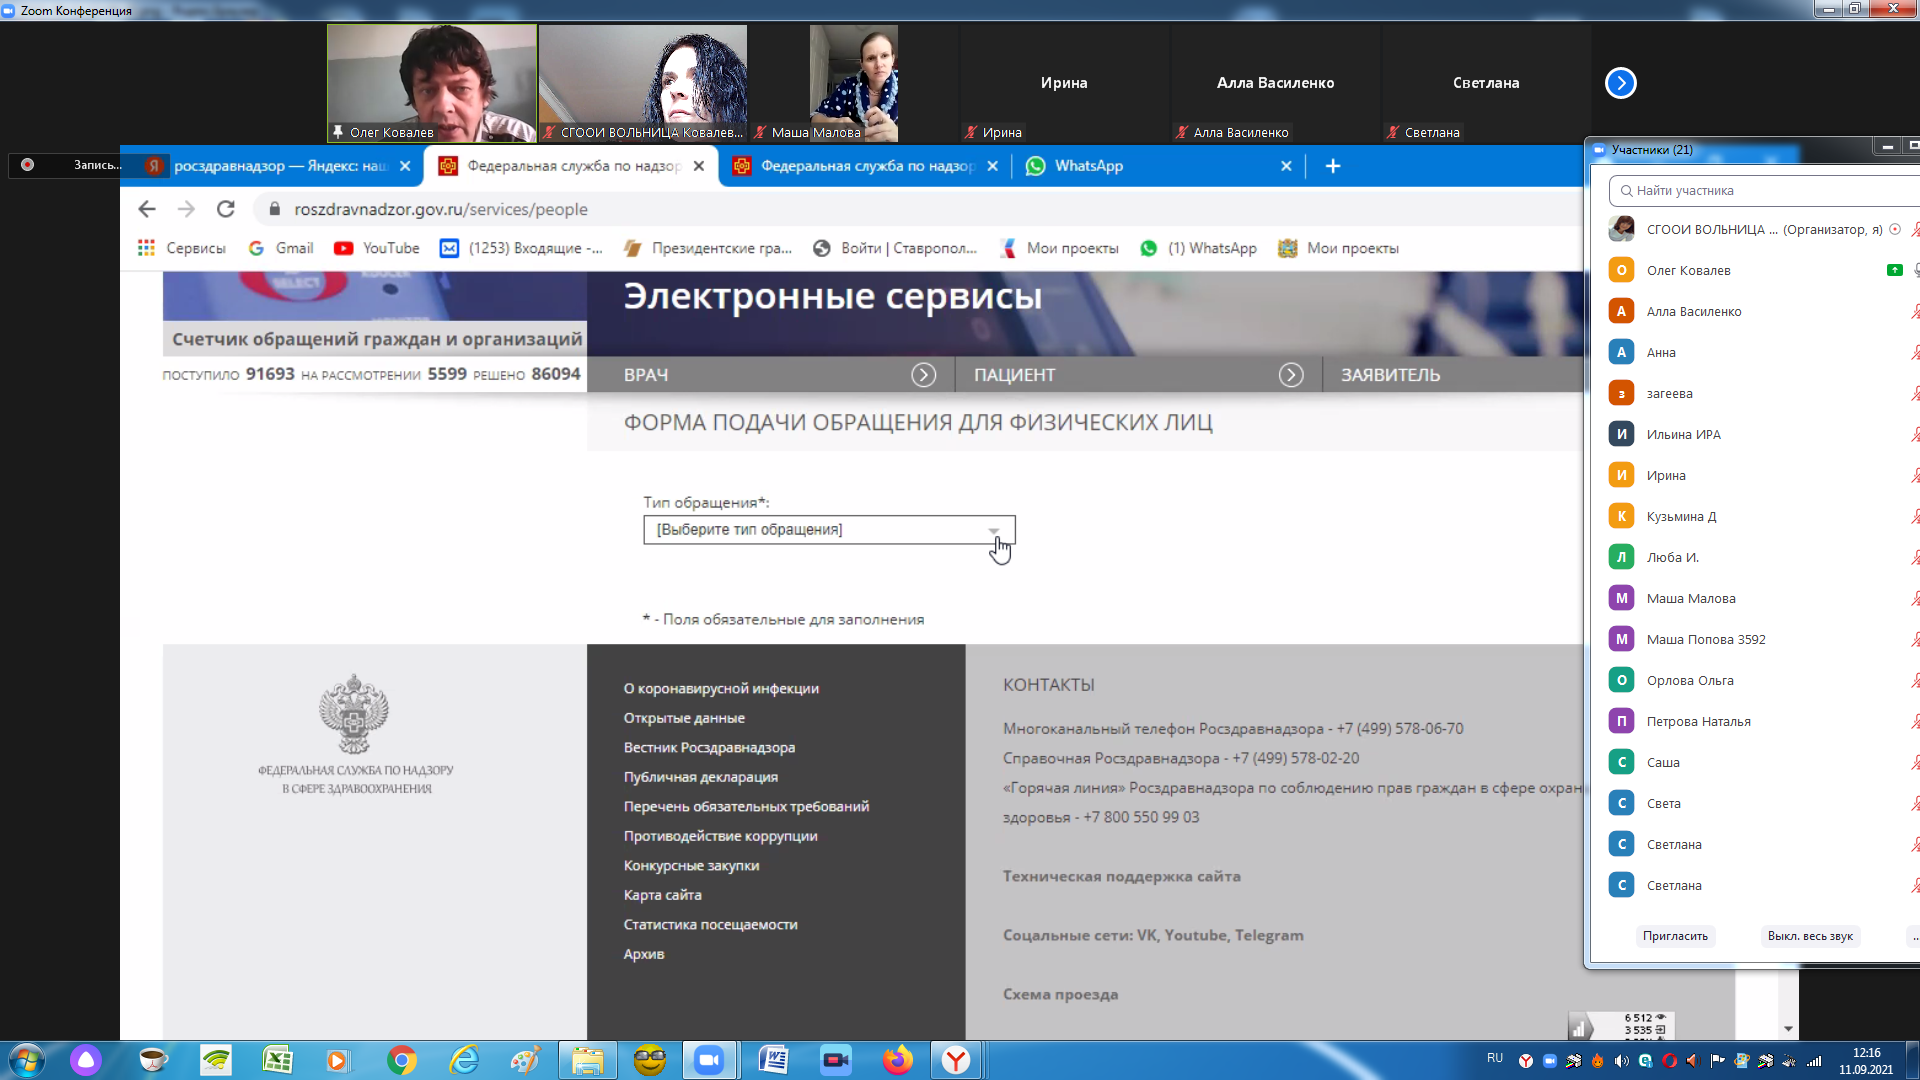
Task: Open Firefox from taskbar
Action: (897, 1060)
